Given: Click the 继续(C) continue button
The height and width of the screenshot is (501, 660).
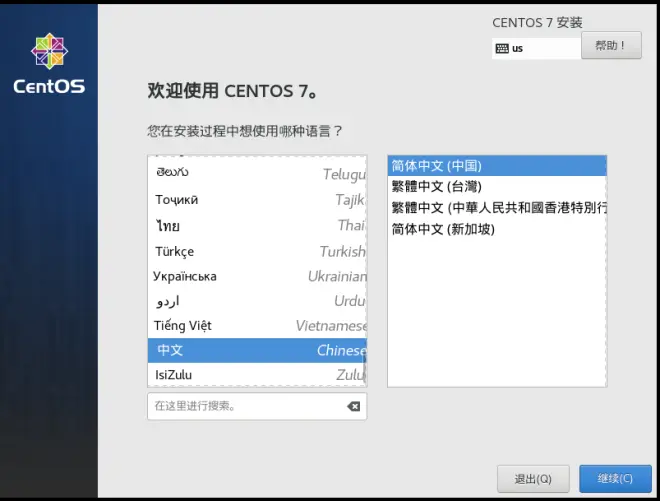Looking at the screenshot, I should (x=615, y=479).
